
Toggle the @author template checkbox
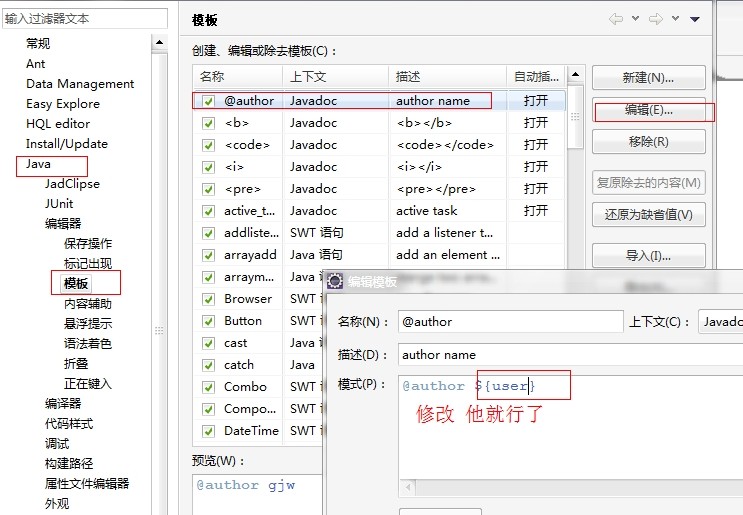coord(208,101)
